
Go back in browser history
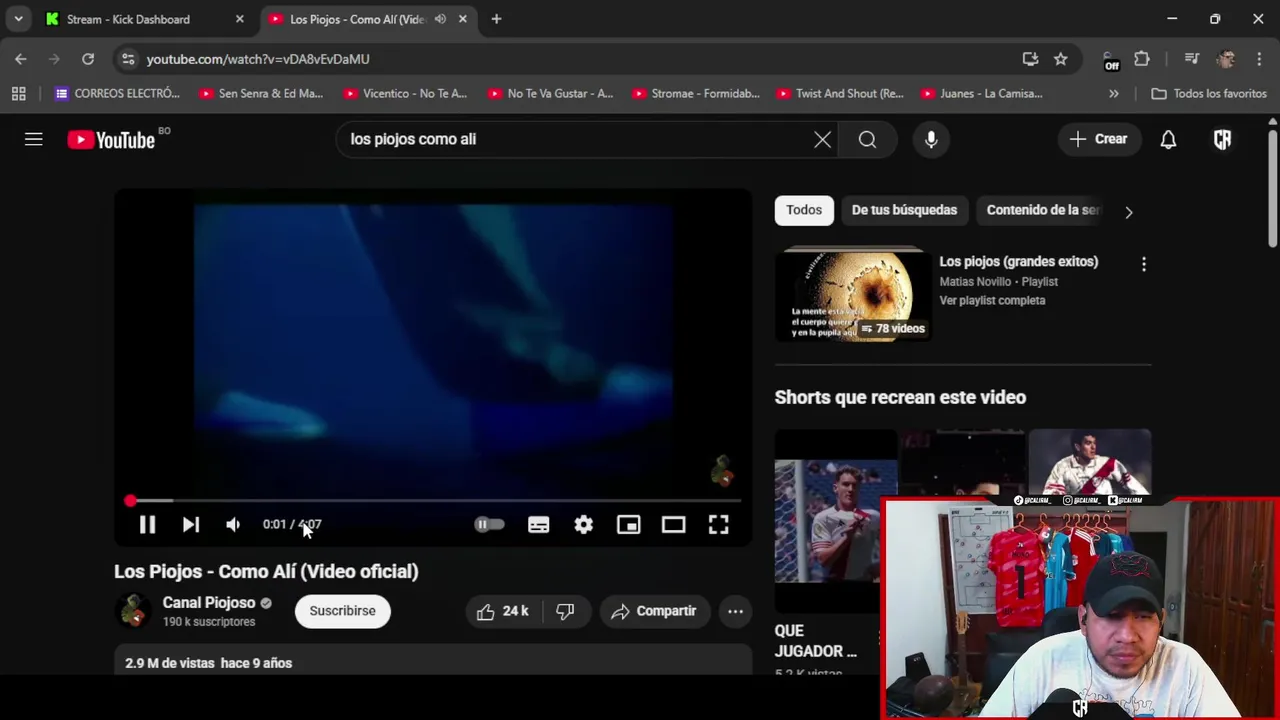pyautogui.click(x=21, y=59)
